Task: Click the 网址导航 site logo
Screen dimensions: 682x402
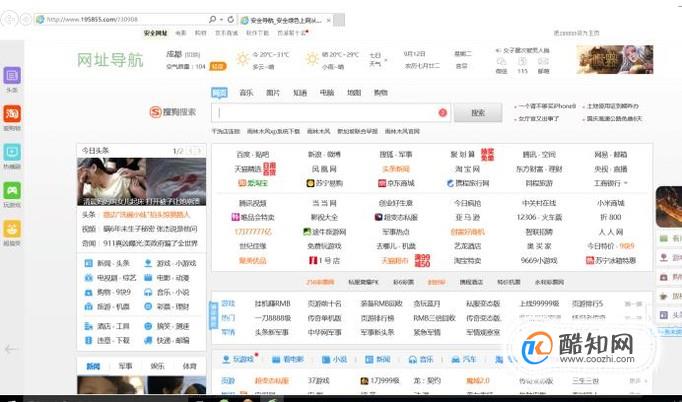Action: (110, 60)
